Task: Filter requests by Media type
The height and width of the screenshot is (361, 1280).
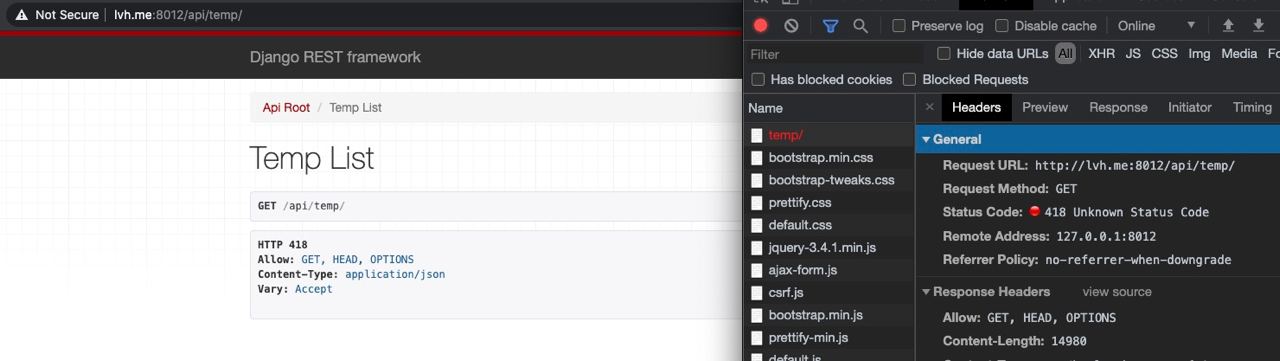Action: pyautogui.click(x=1239, y=53)
